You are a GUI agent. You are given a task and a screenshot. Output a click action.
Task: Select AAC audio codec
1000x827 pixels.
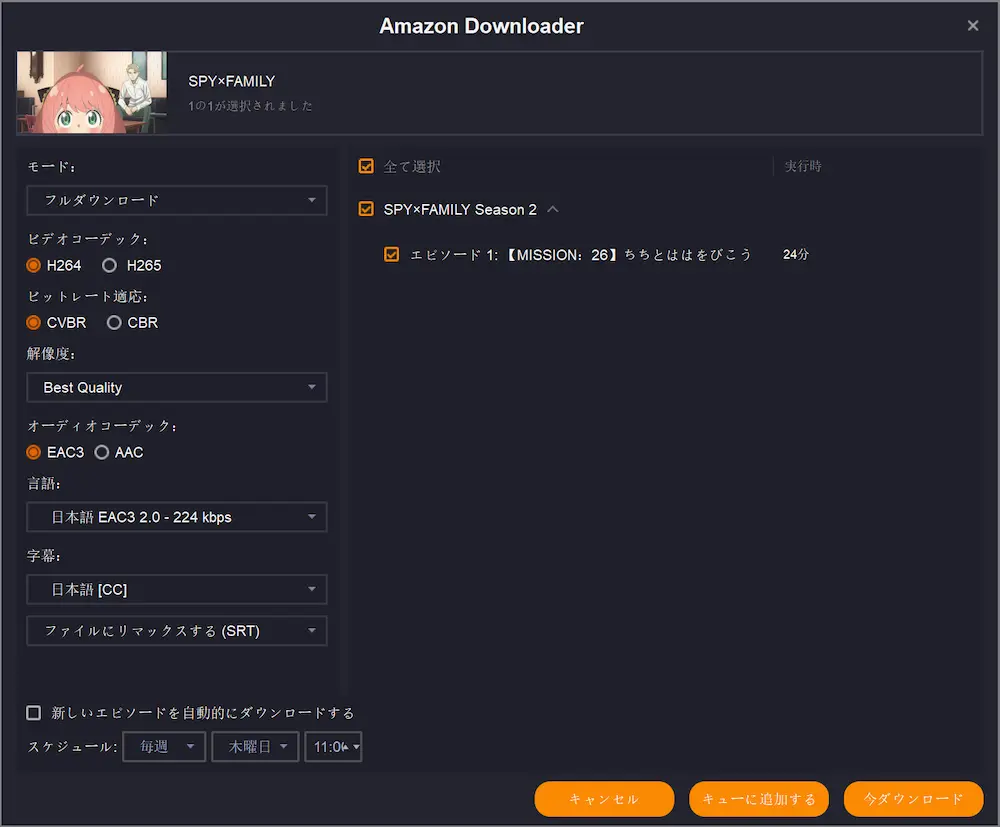(102, 453)
